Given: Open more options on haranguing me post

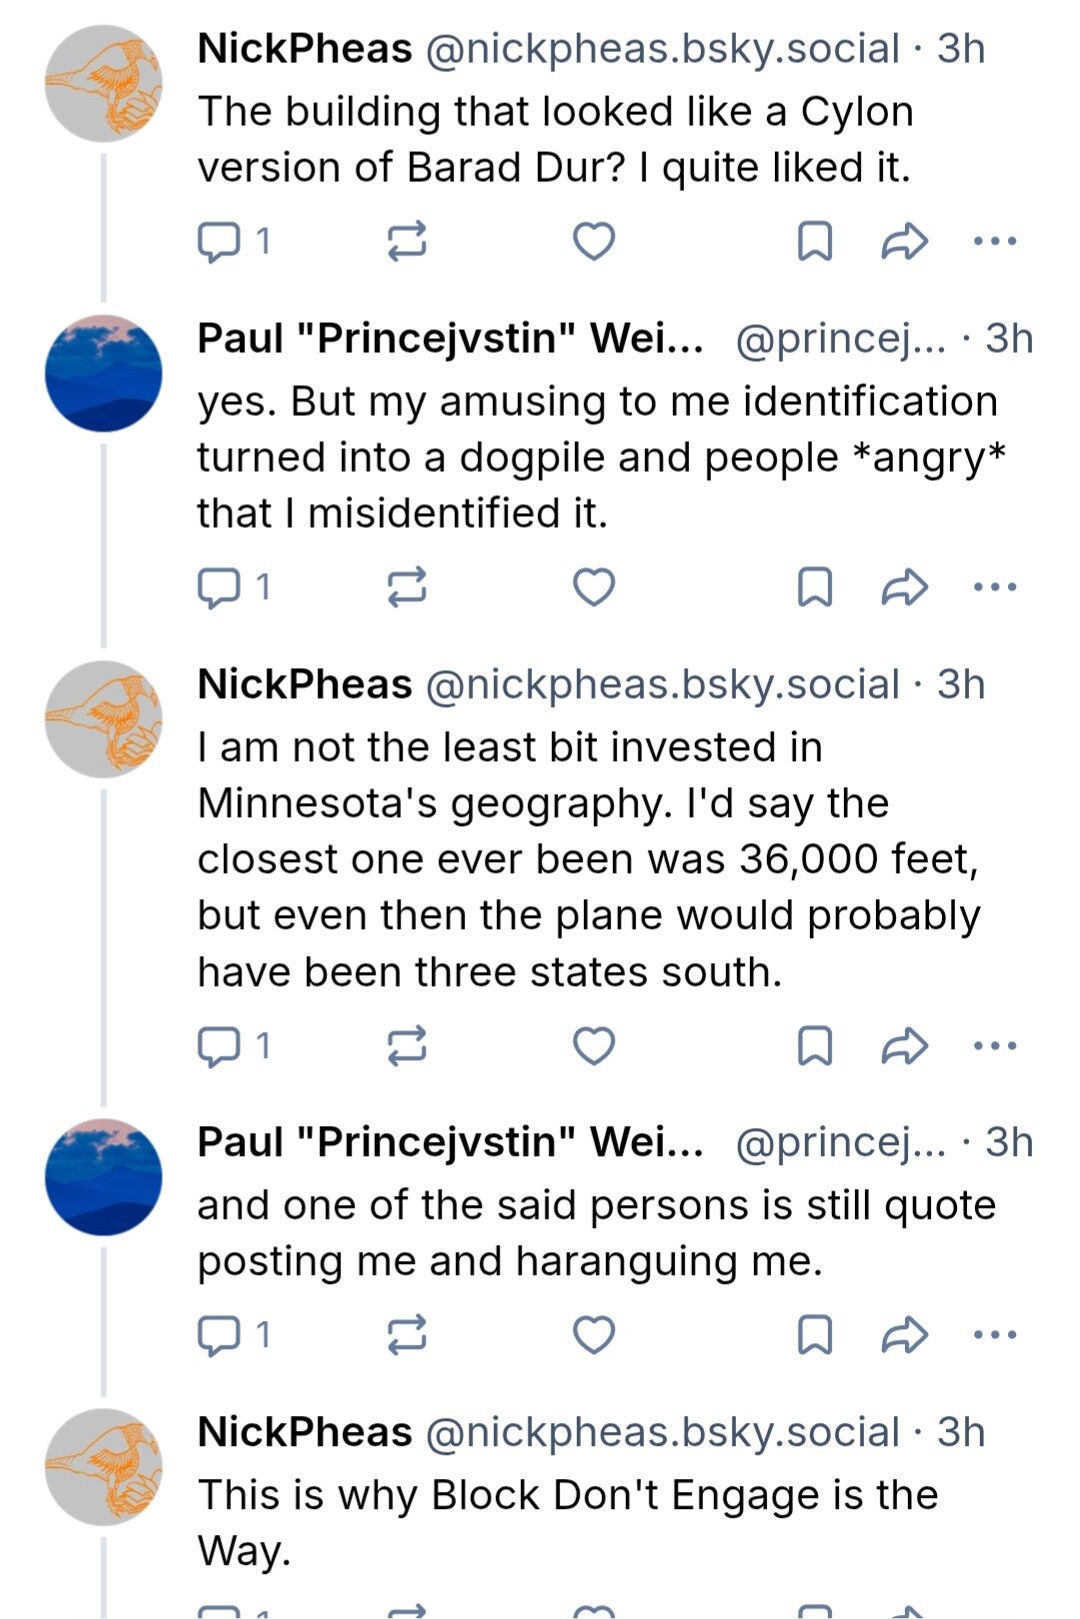Looking at the screenshot, I should point(995,1334).
